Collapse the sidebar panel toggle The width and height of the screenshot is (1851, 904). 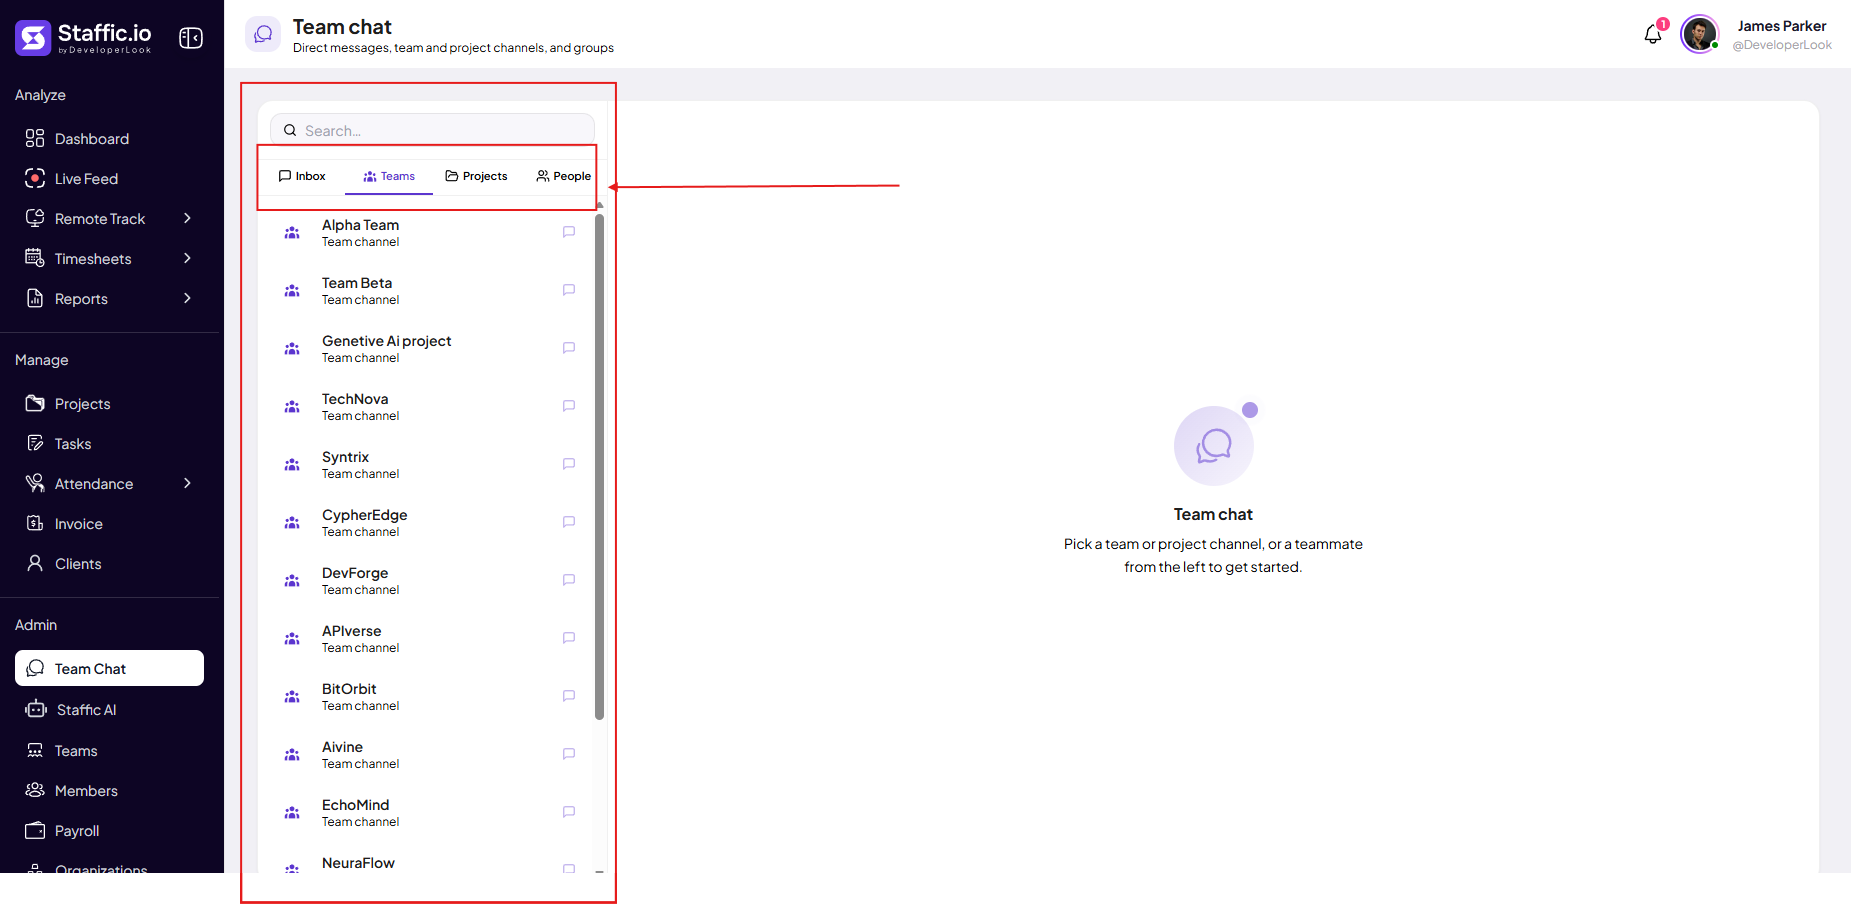[191, 38]
